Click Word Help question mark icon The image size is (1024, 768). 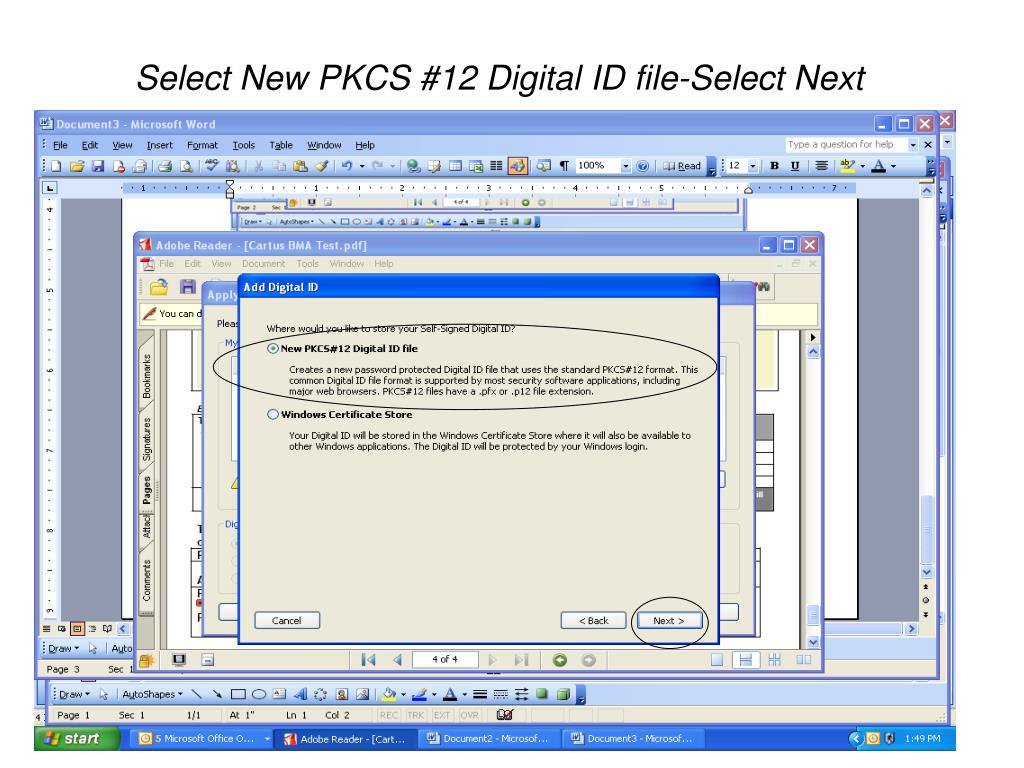642,166
